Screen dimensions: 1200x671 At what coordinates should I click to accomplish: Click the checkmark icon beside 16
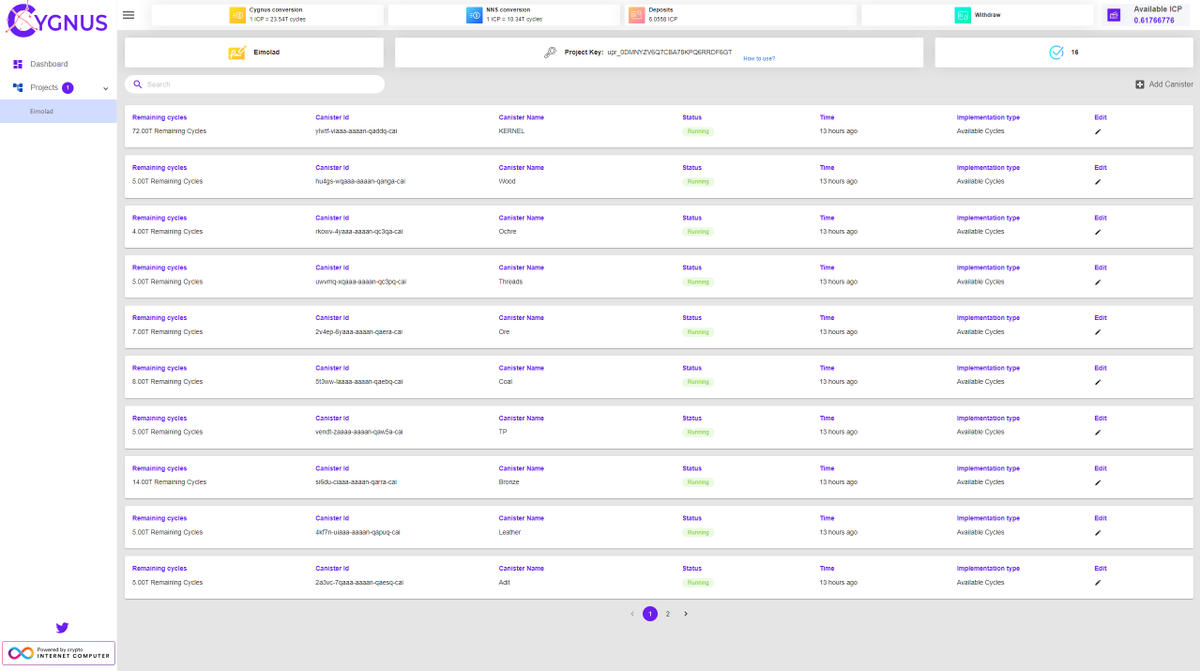click(1056, 52)
